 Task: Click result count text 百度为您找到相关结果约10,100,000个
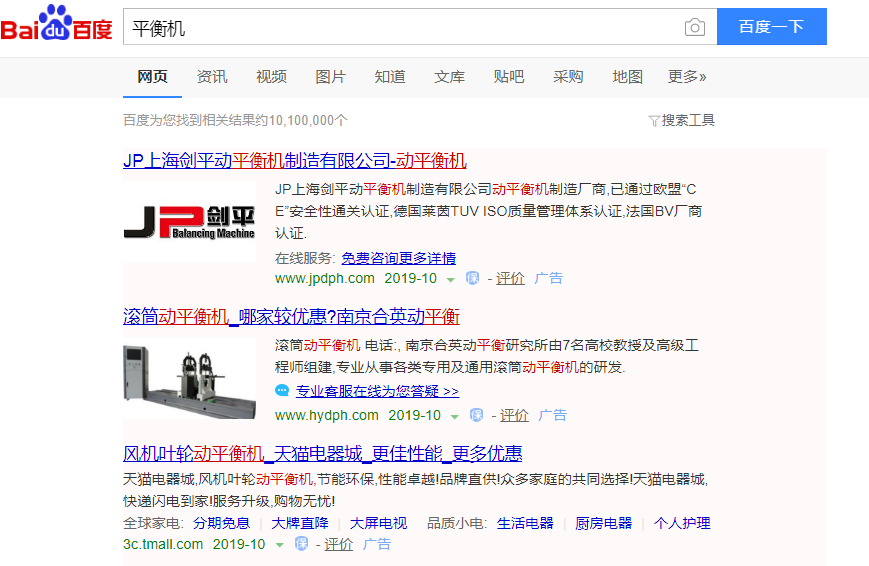pyautogui.click(x=236, y=120)
